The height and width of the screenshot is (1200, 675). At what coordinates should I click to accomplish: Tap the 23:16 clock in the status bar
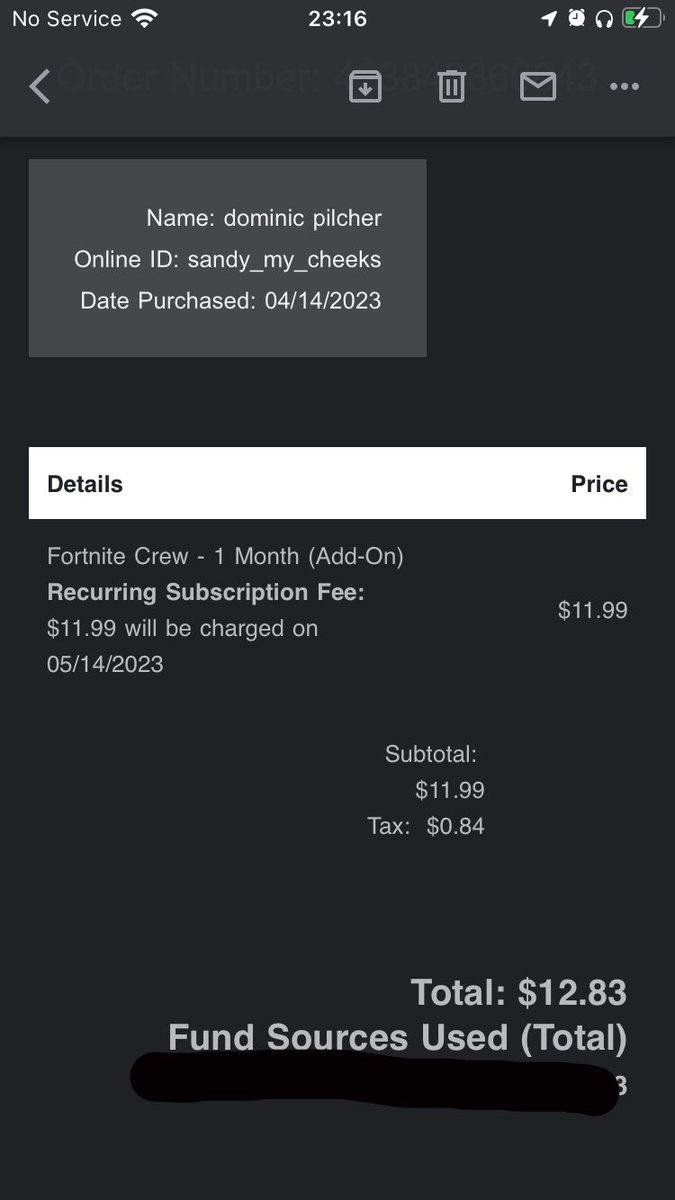[338, 19]
